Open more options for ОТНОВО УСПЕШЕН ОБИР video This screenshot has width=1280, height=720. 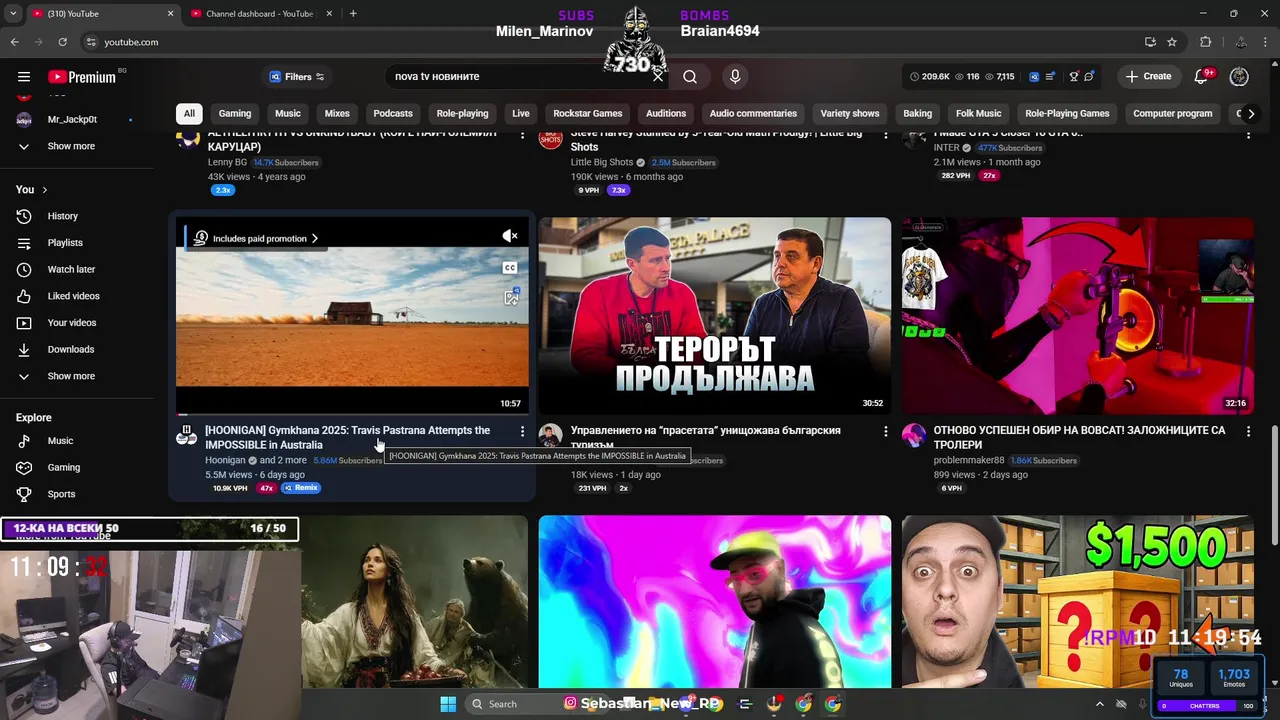(1248, 431)
